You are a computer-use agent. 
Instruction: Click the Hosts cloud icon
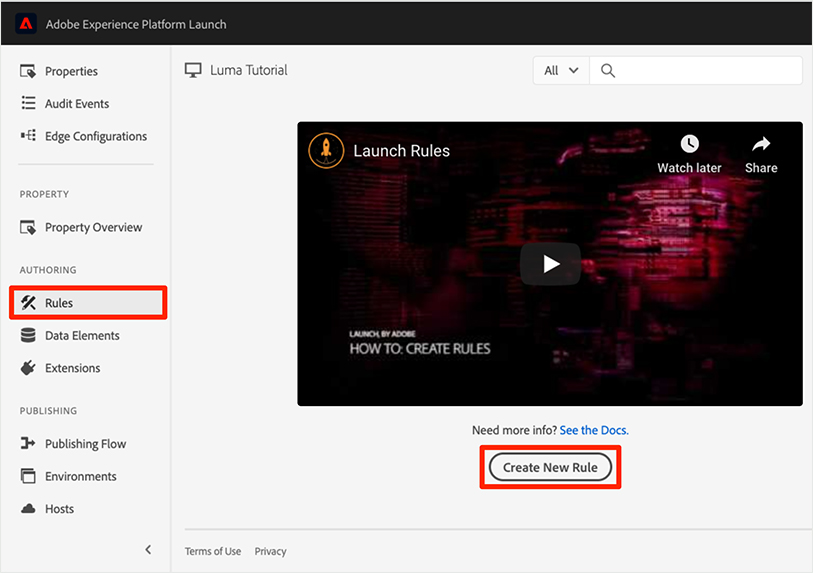tap(28, 509)
